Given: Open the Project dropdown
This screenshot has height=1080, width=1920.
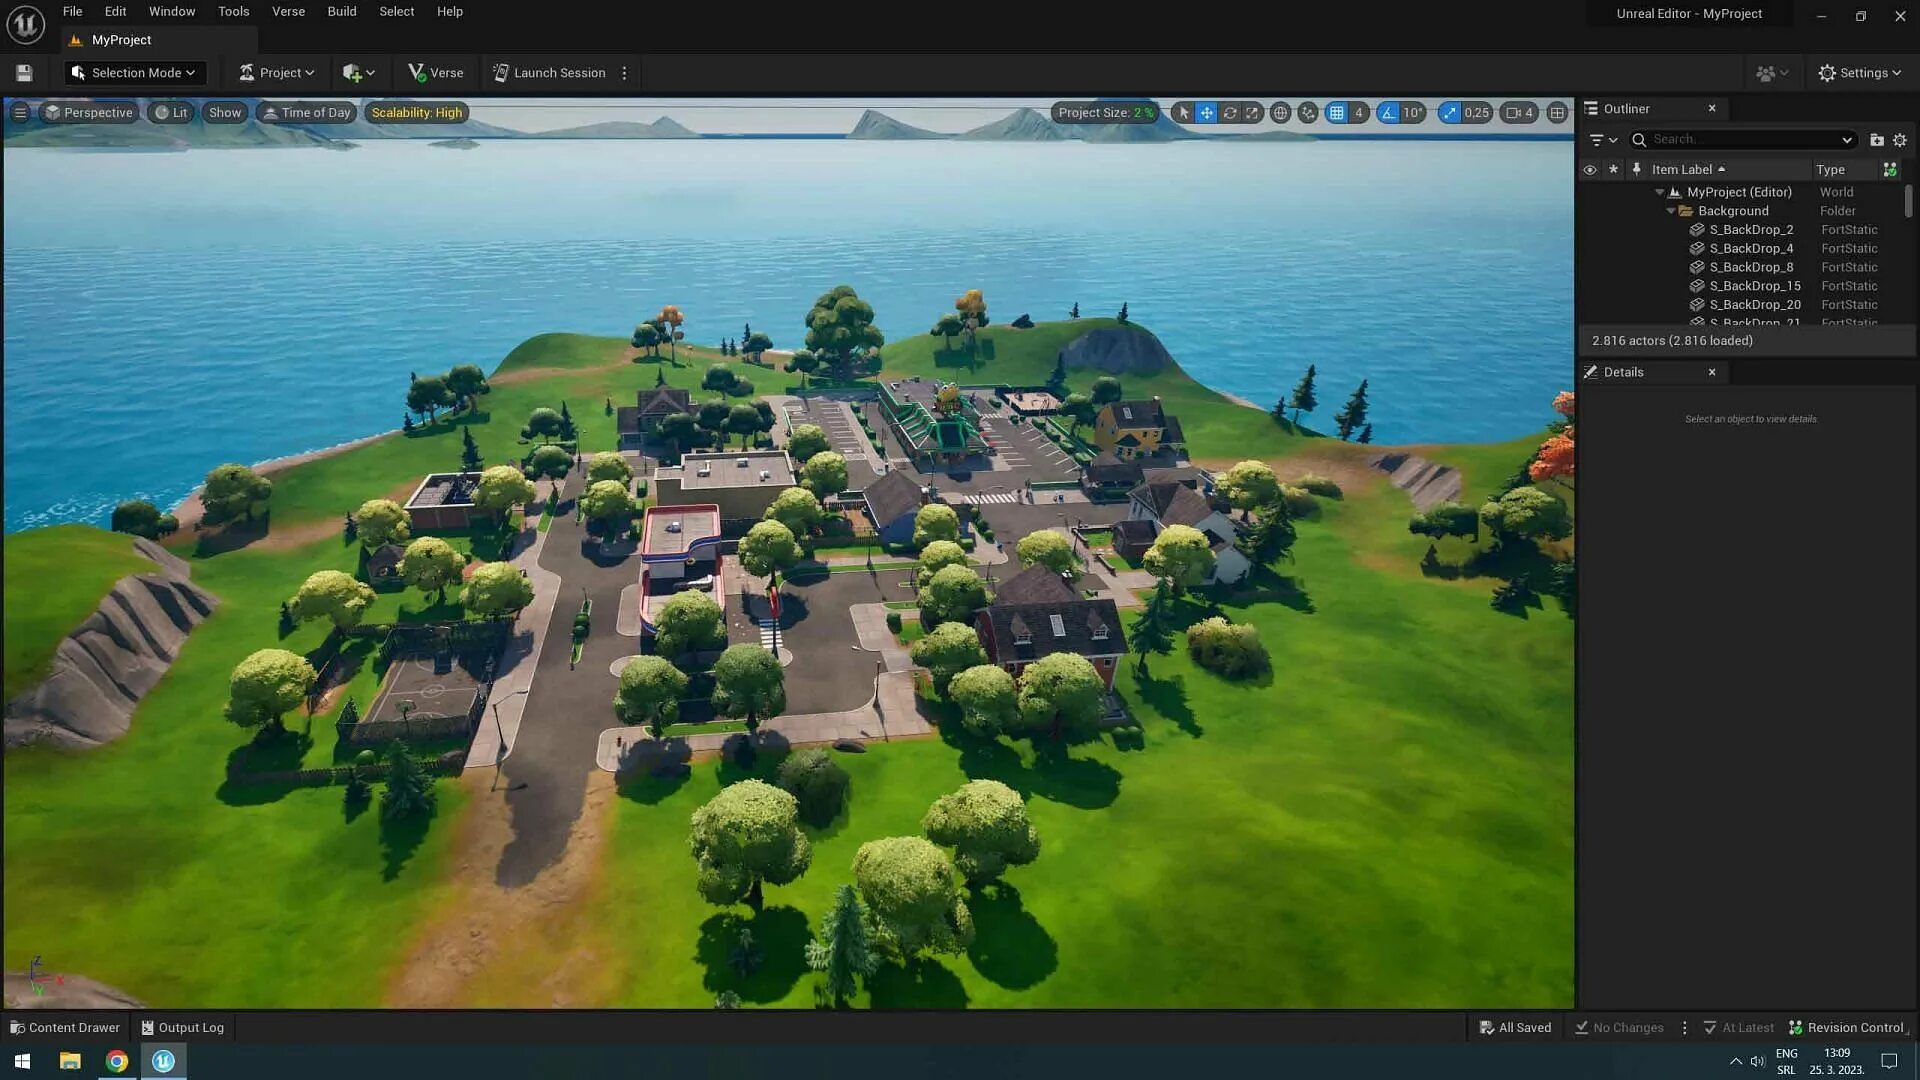Looking at the screenshot, I should tap(277, 73).
